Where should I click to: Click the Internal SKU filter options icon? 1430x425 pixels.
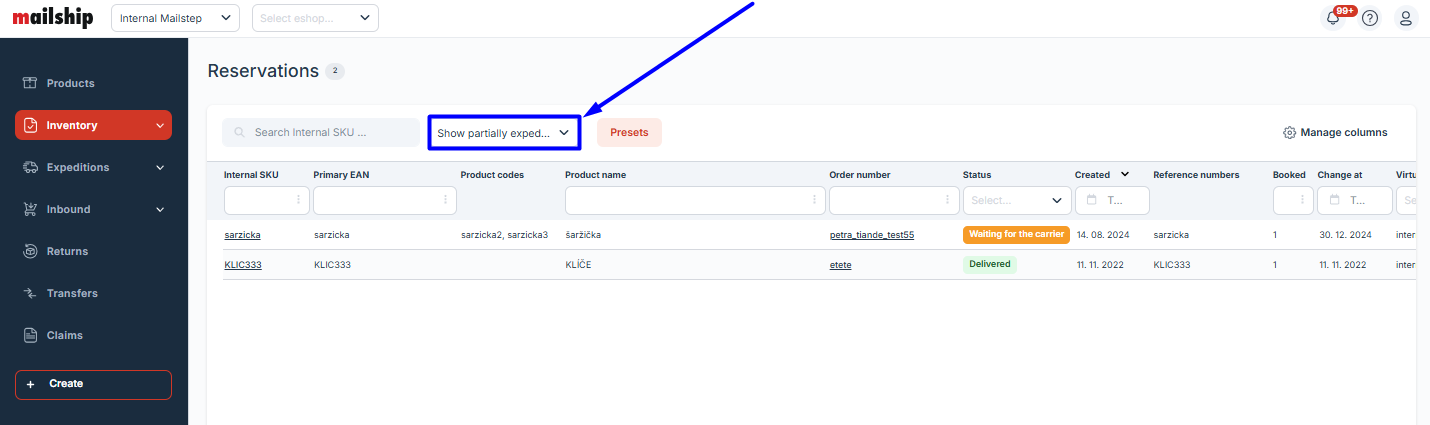[298, 200]
